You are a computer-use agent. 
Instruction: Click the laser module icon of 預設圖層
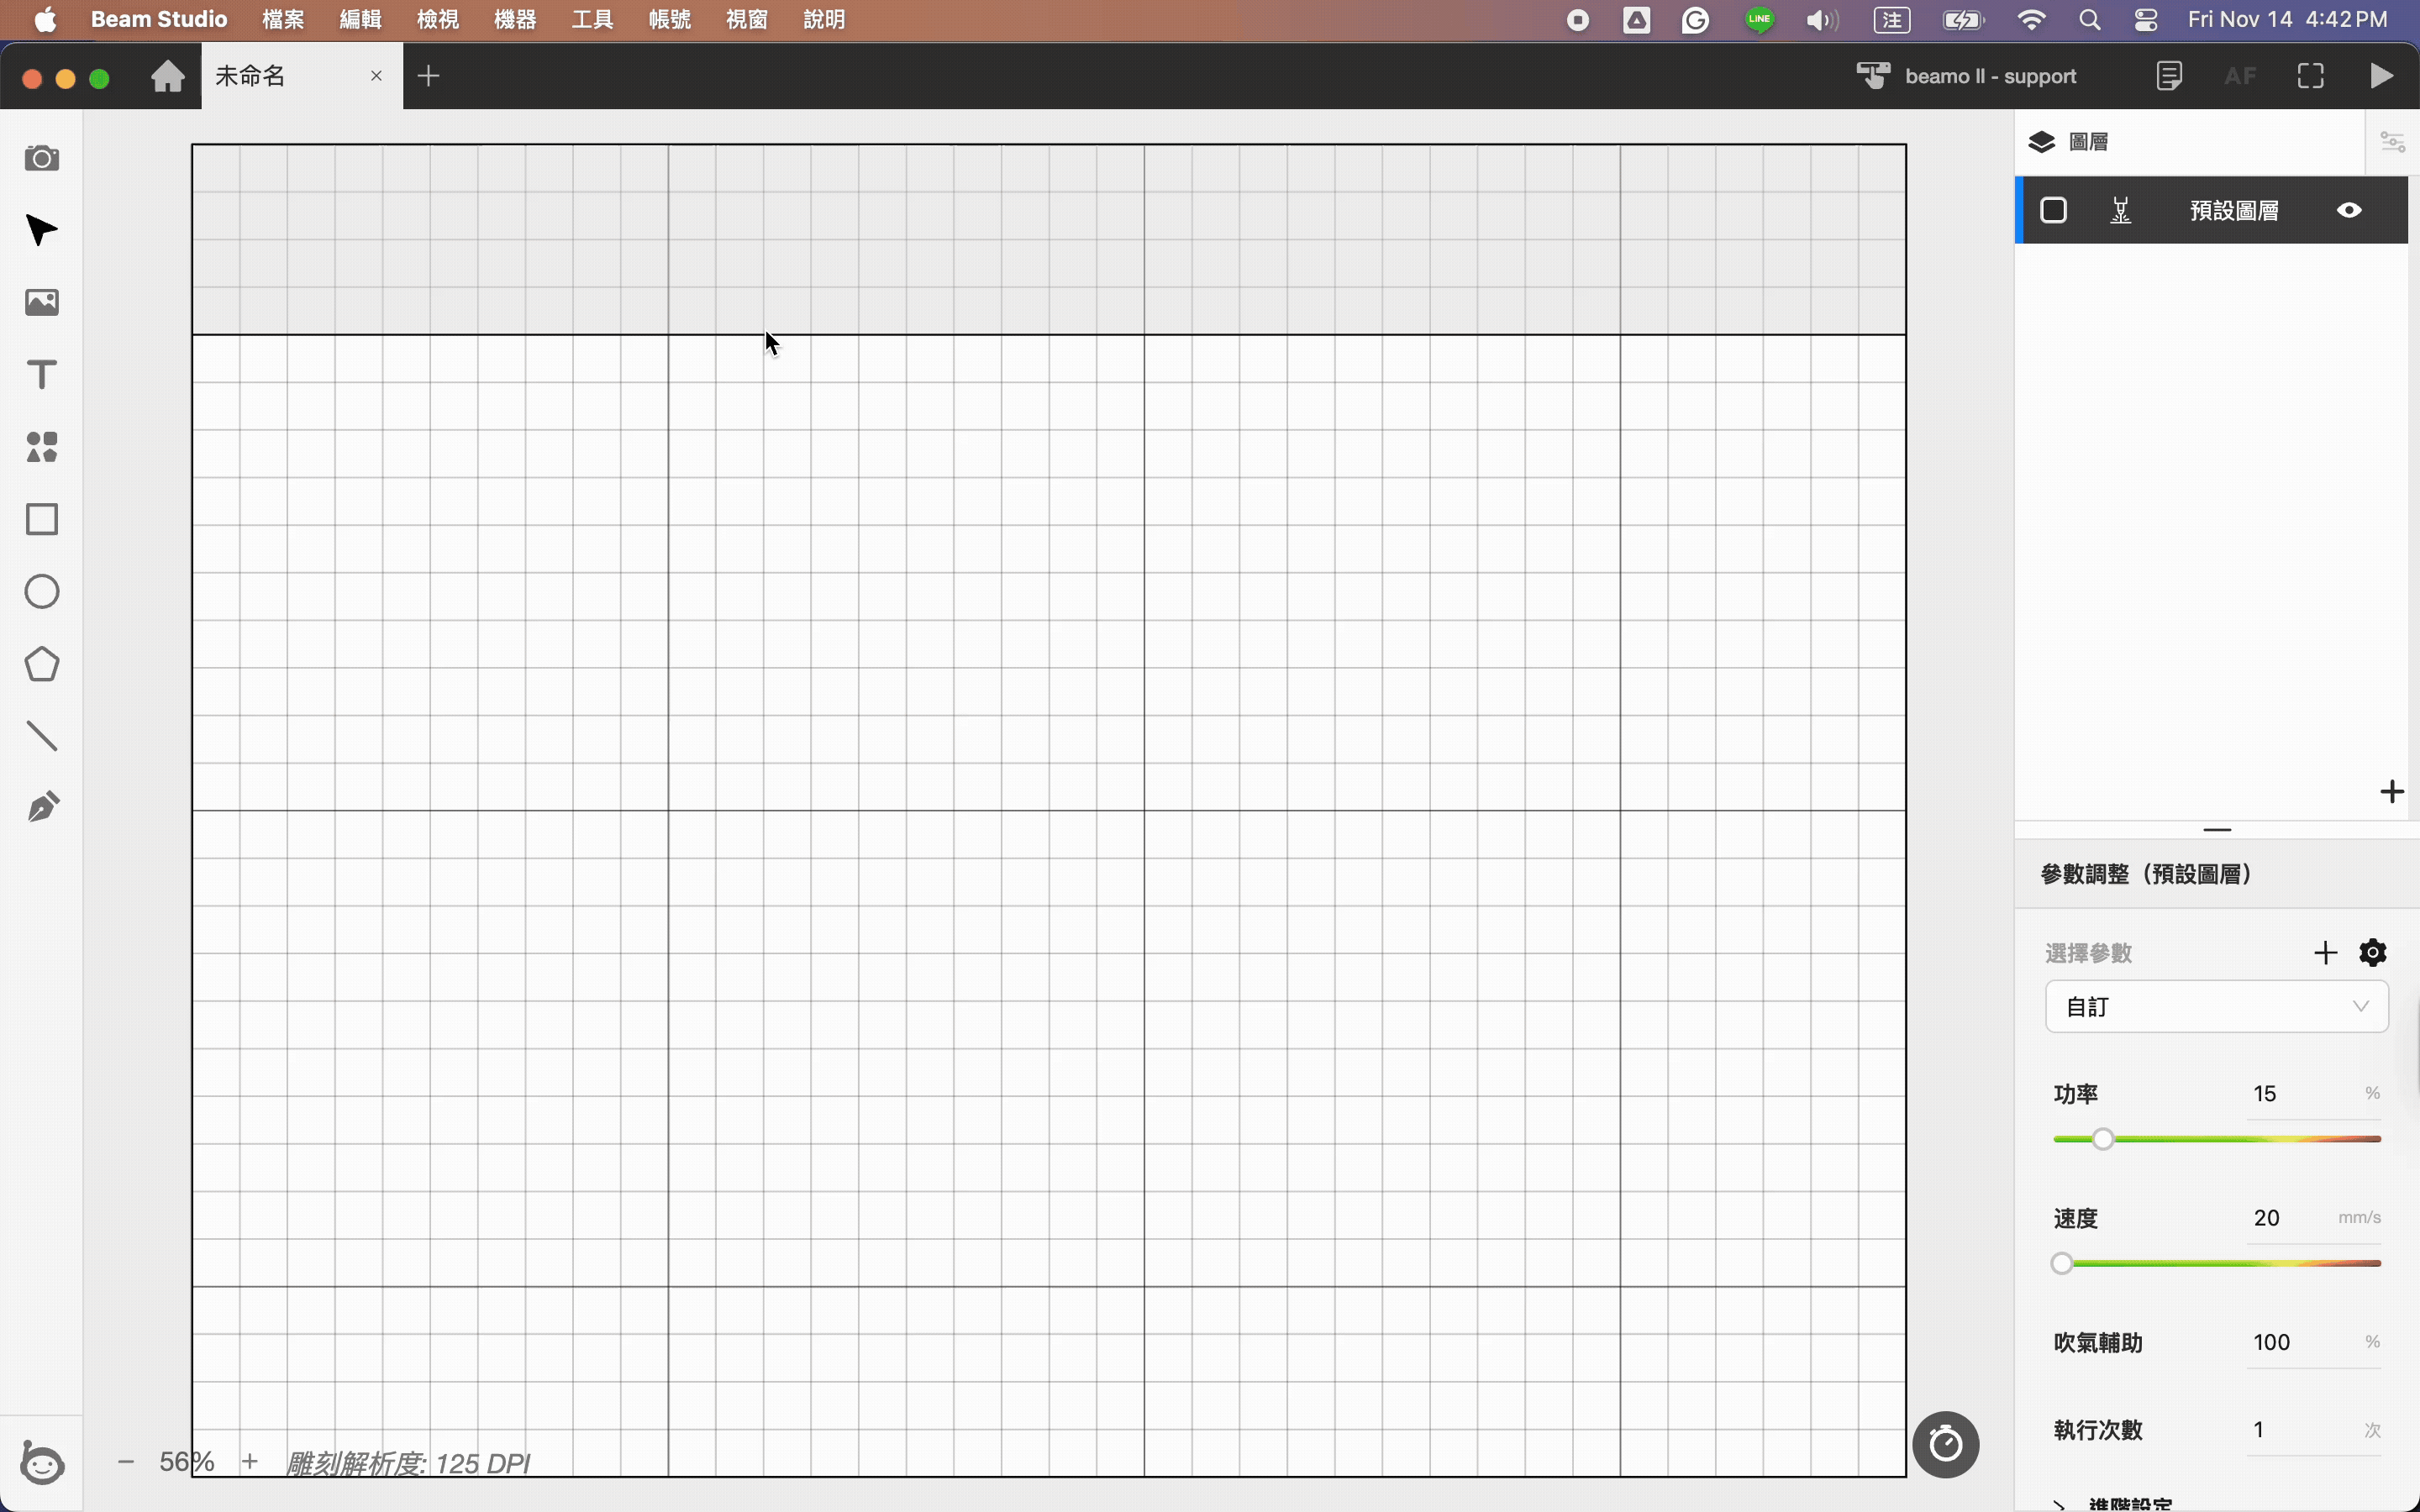[2120, 210]
